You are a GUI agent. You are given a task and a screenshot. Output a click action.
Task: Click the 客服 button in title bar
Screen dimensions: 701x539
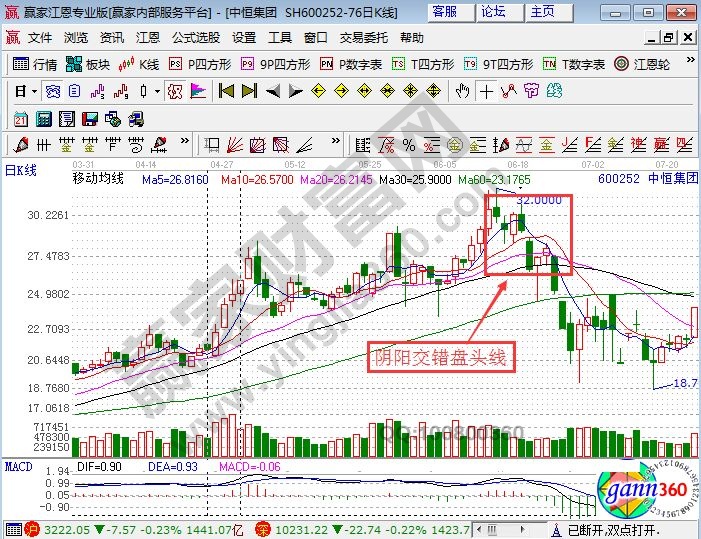(446, 12)
